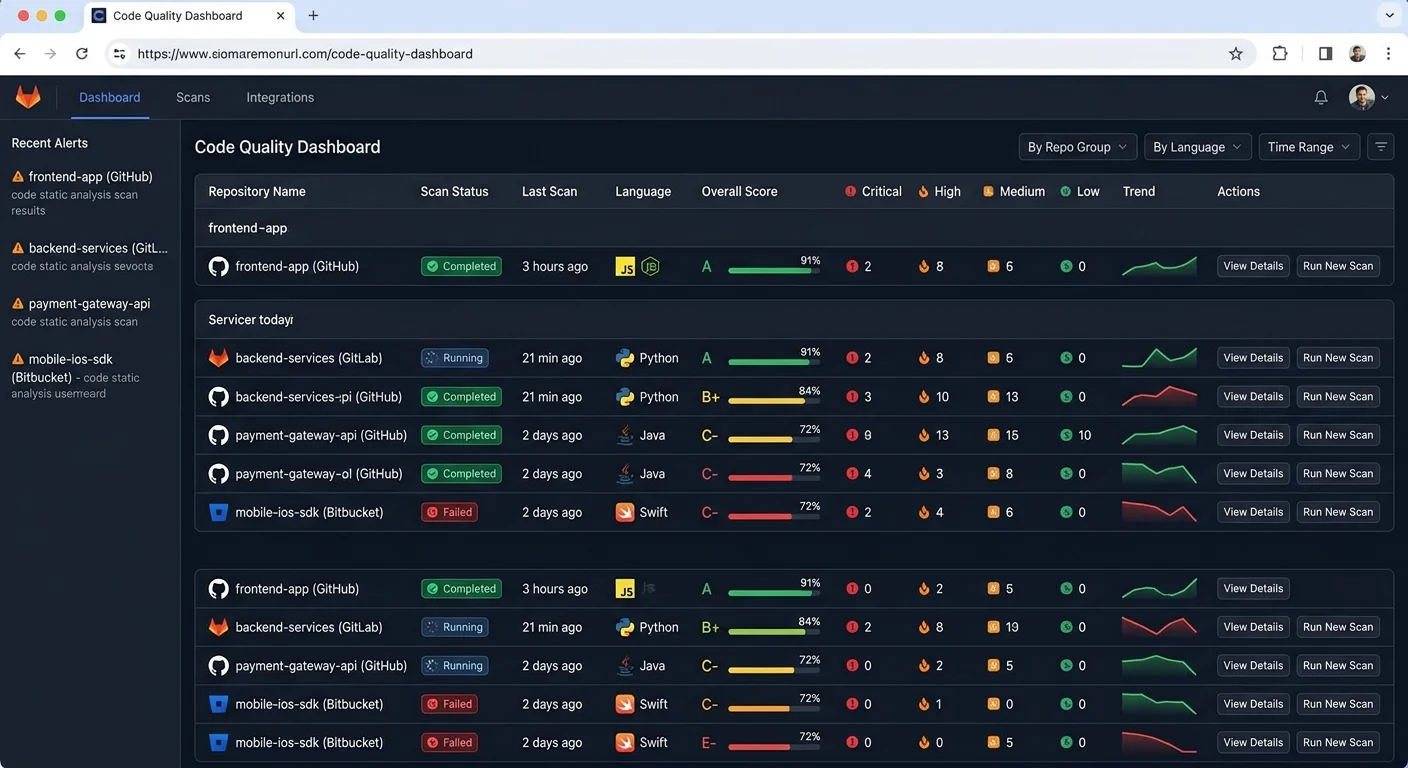Click the trend sparkline in the payment-gateway-ol row
Image resolution: width=1408 pixels, height=768 pixels.
click(x=1159, y=473)
